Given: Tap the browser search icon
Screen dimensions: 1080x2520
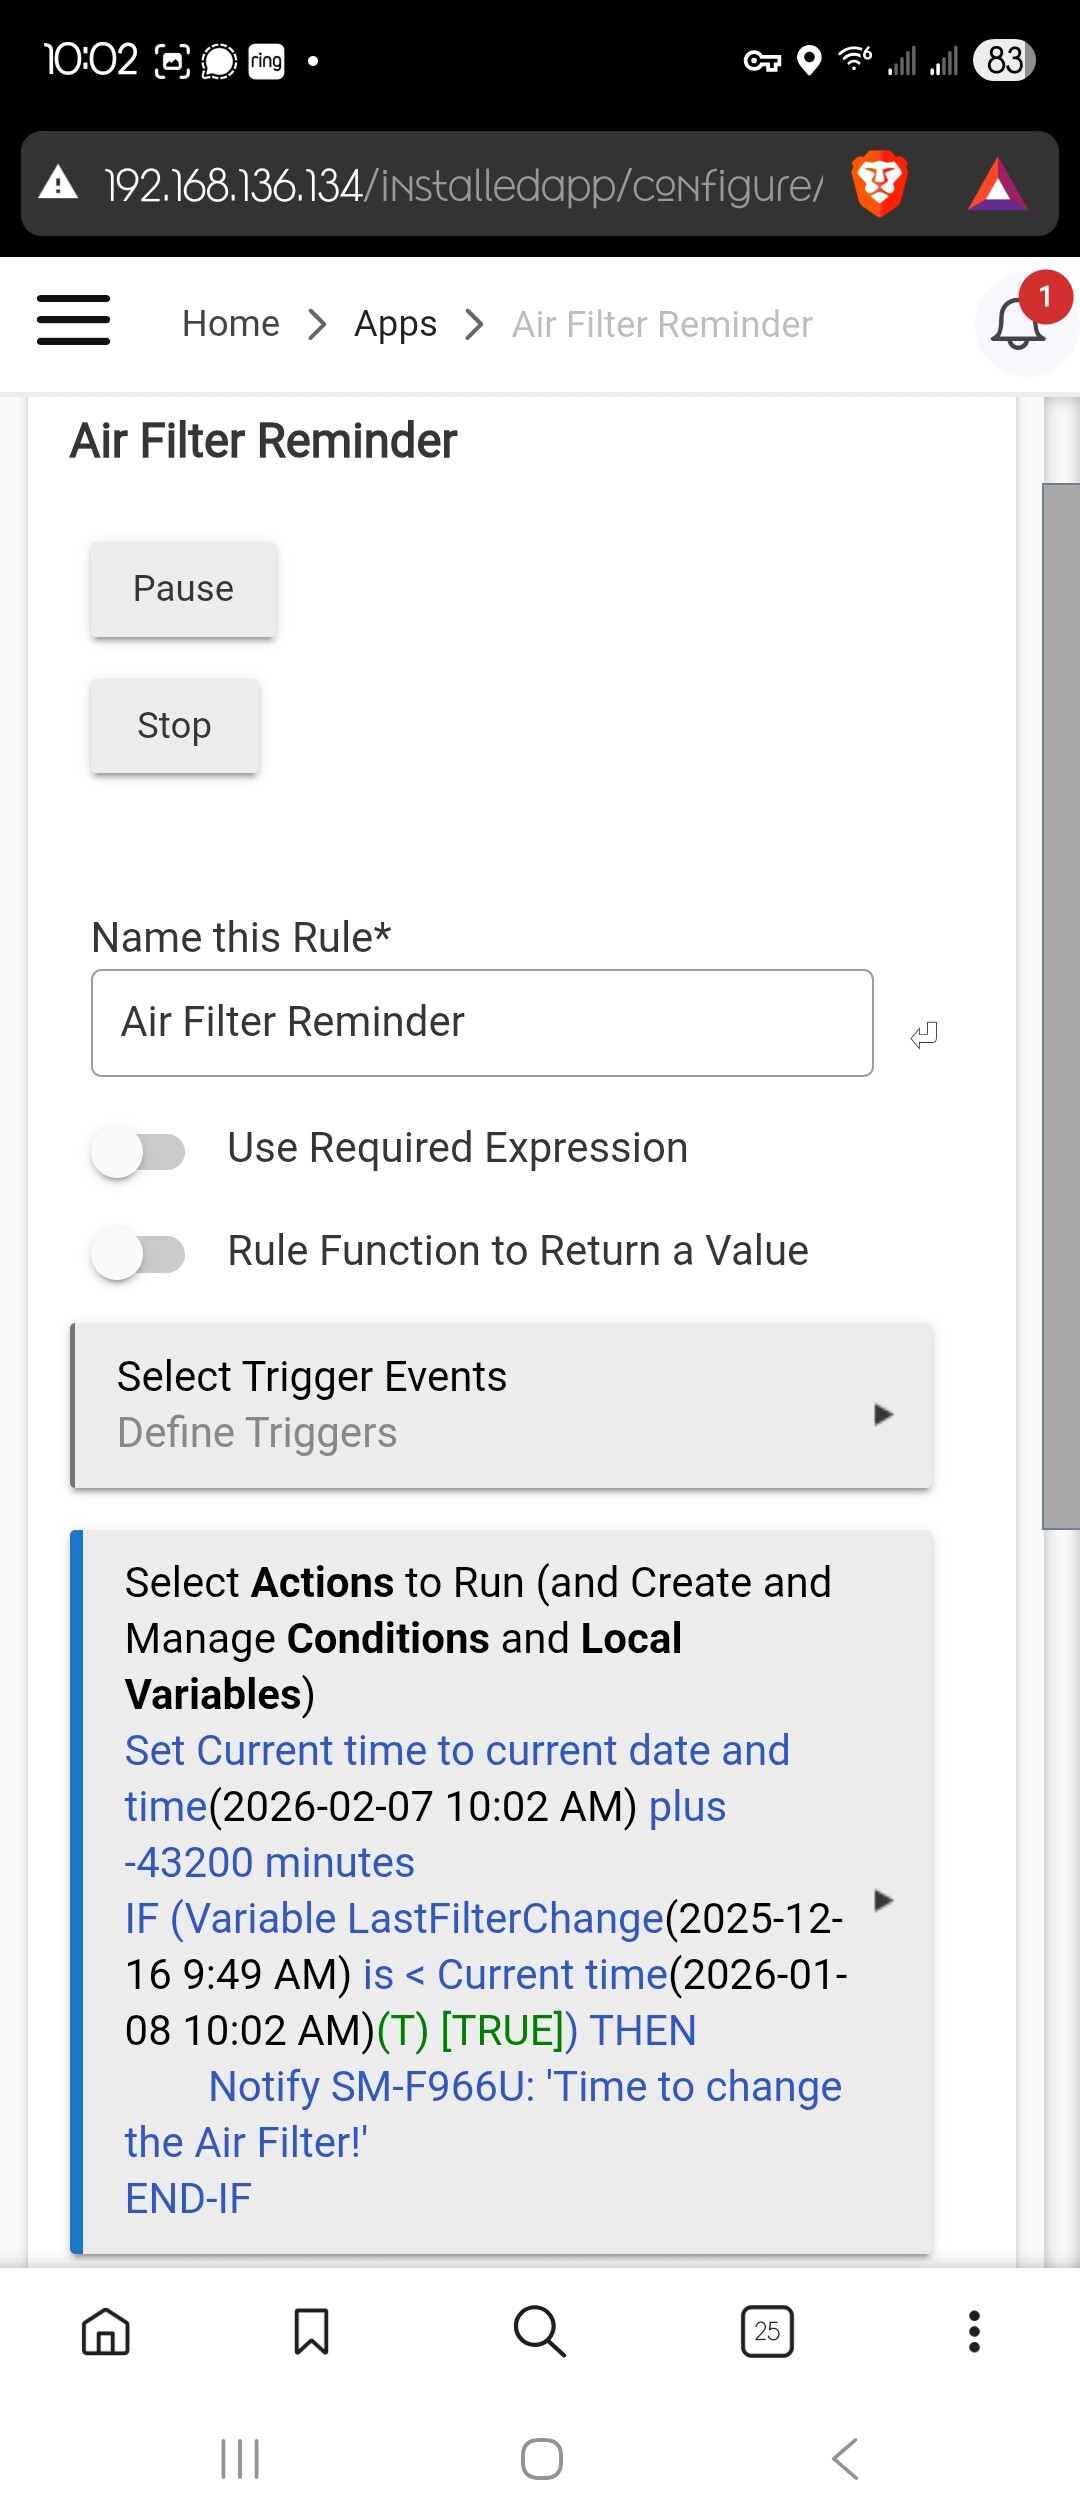Looking at the screenshot, I should point(539,2331).
